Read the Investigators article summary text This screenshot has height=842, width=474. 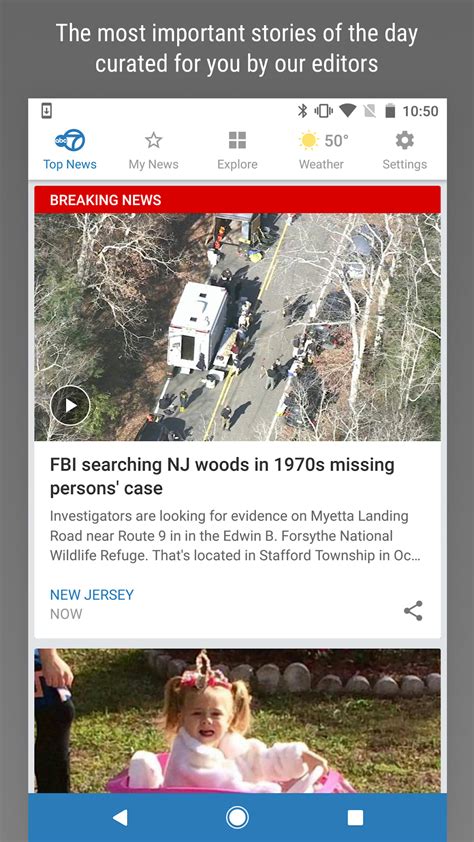pyautogui.click(x=235, y=536)
